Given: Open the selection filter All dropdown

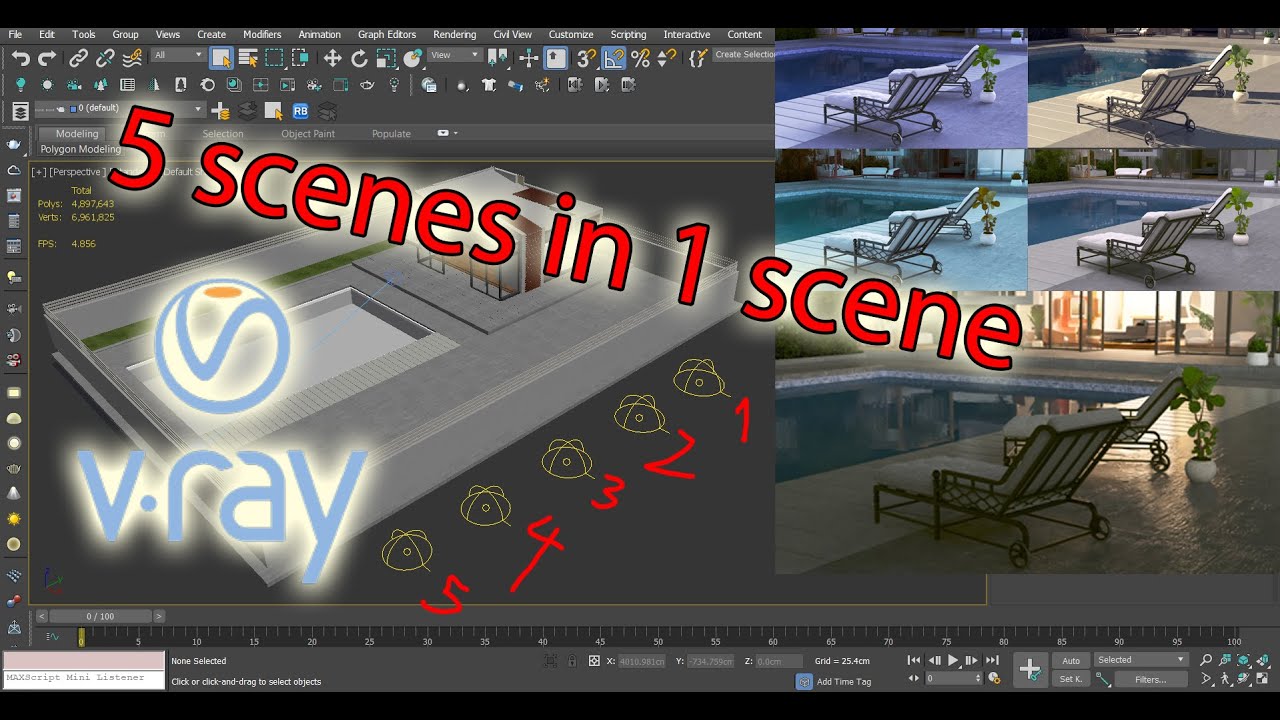Looking at the screenshot, I should pyautogui.click(x=178, y=55).
